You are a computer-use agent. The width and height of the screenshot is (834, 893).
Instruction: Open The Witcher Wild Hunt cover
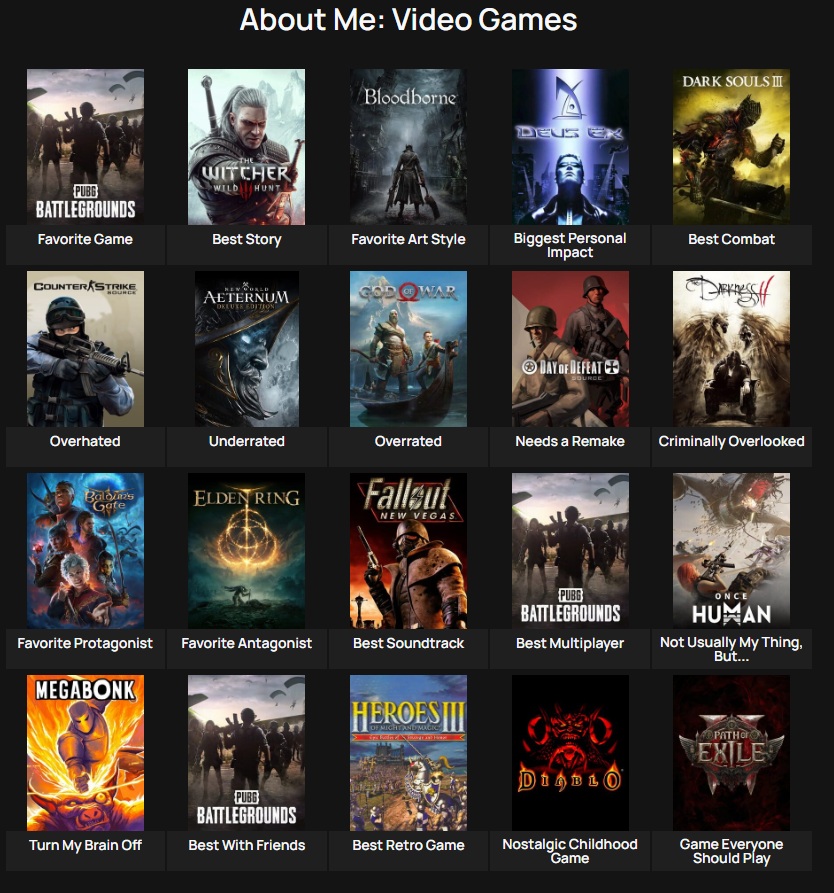point(247,147)
